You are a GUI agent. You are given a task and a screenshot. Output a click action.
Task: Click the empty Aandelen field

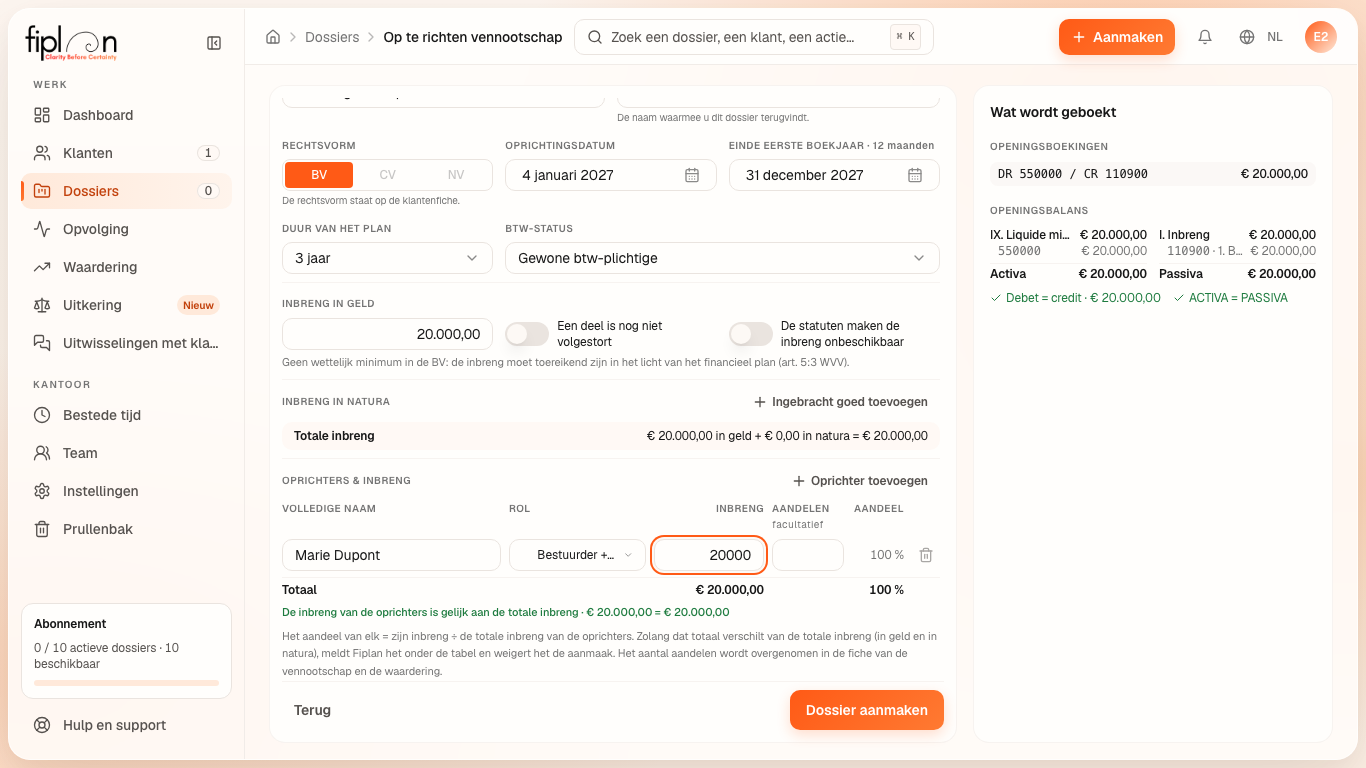[808, 555]
